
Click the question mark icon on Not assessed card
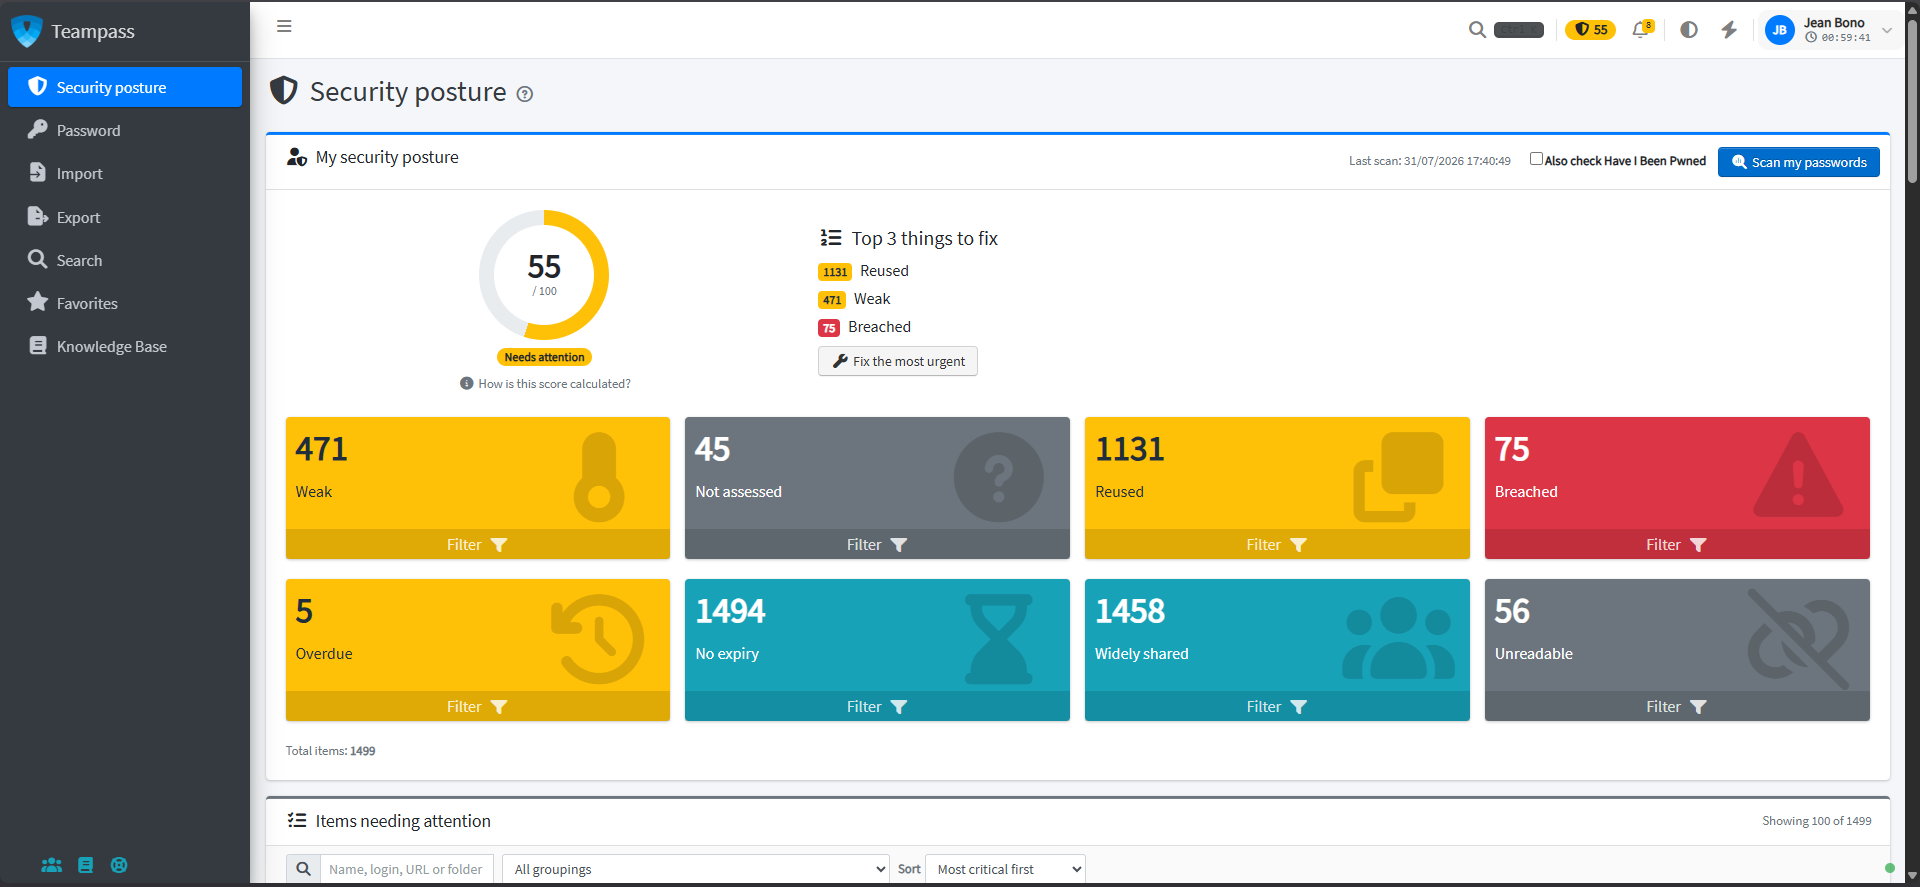(x=999, y=477)
